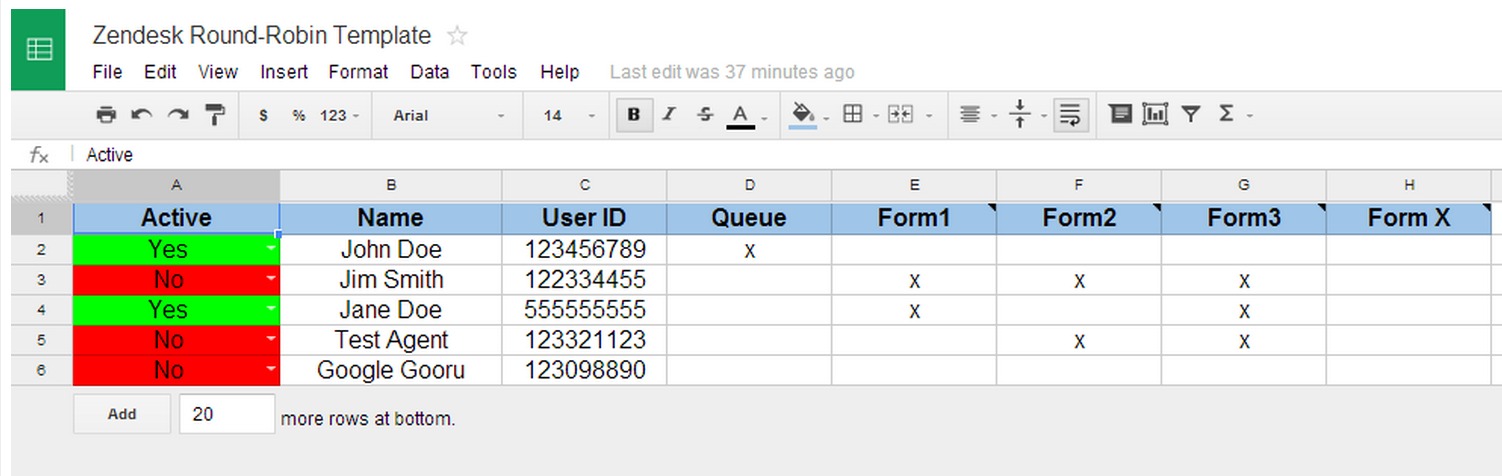
Task: Click the 123321123 User ID cell
Action: coord(584,340)
